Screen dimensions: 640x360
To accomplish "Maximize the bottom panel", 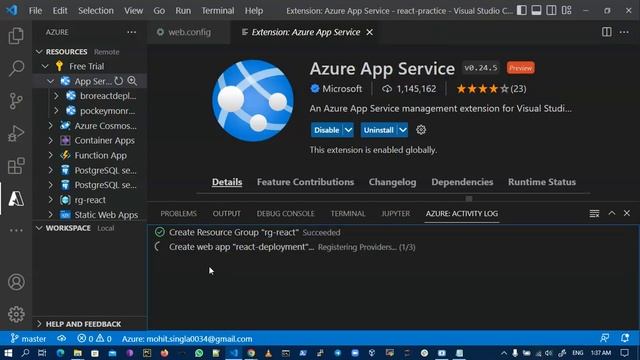I will click(x=611, y=213).
